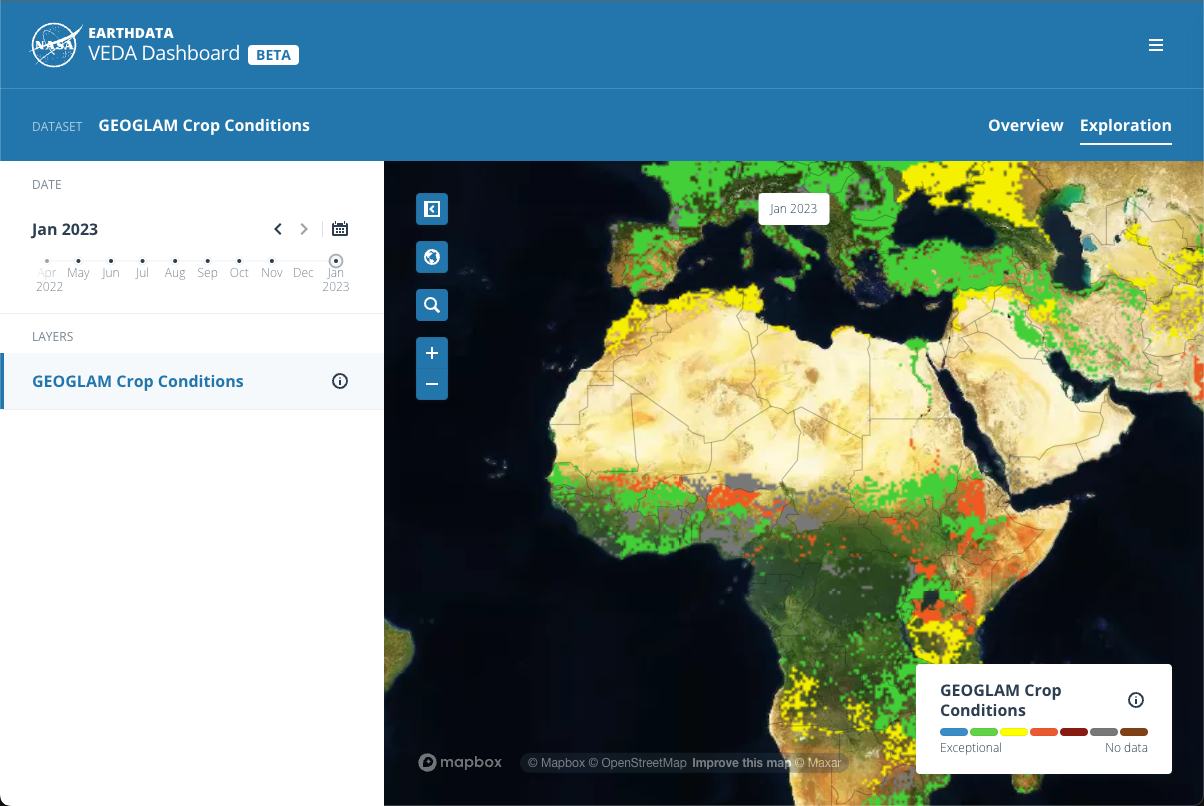Image resolution: width=1204 pixels, height=806 pixels.
Task: Go to the previous date with back chevron
Action: click(x=278, y=229)
